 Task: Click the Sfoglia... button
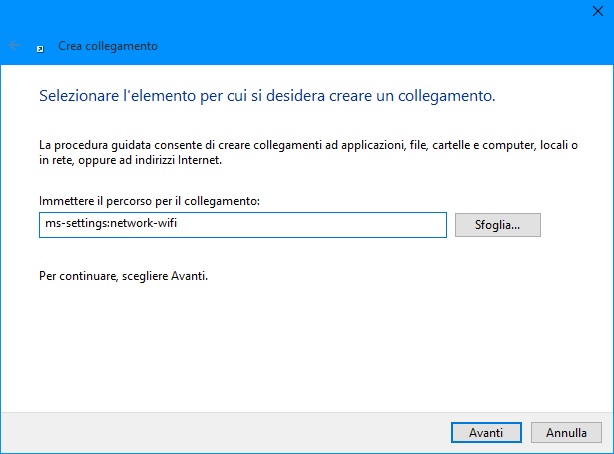click(497, 225)
